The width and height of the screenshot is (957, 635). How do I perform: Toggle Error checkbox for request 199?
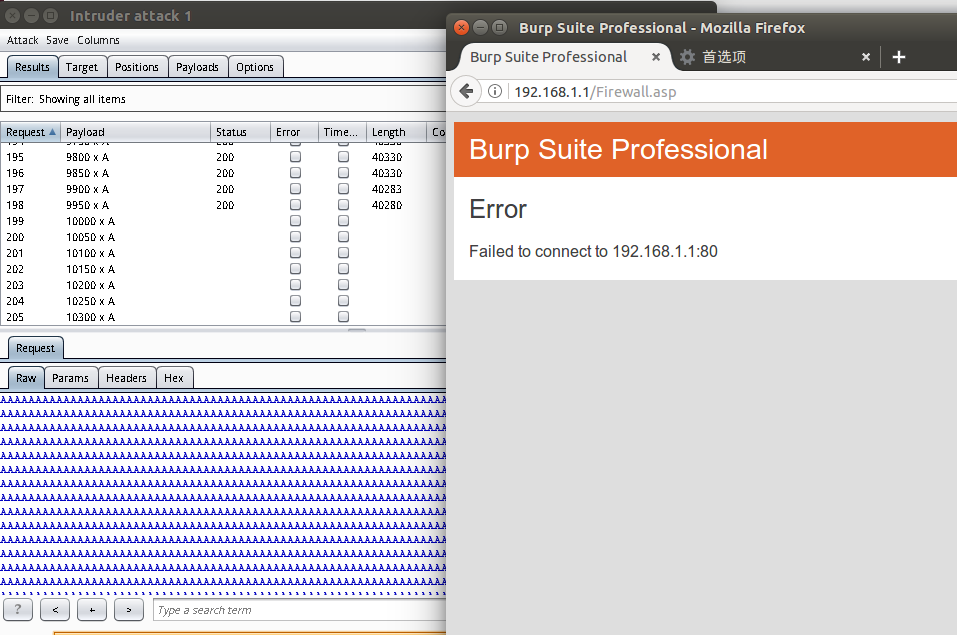pyautogui.click(x=295, y=220)
